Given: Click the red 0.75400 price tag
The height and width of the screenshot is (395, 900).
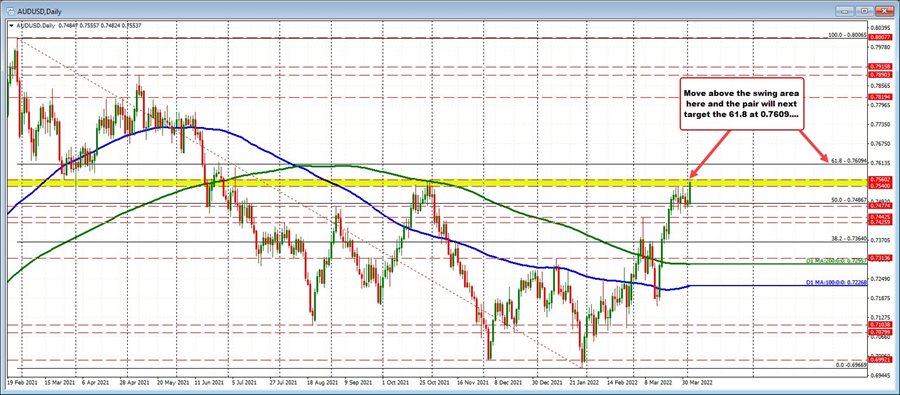Looking at the screenshot, I should click(x=879, y=187).
